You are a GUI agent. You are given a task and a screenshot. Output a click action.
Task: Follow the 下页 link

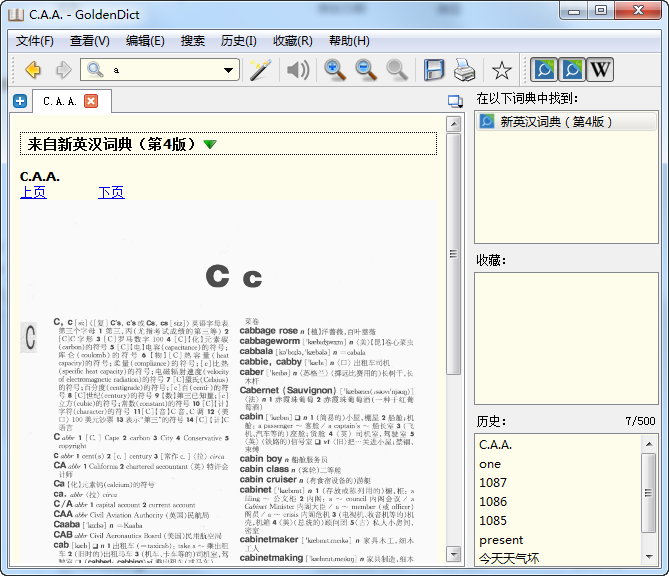point(111,192)
